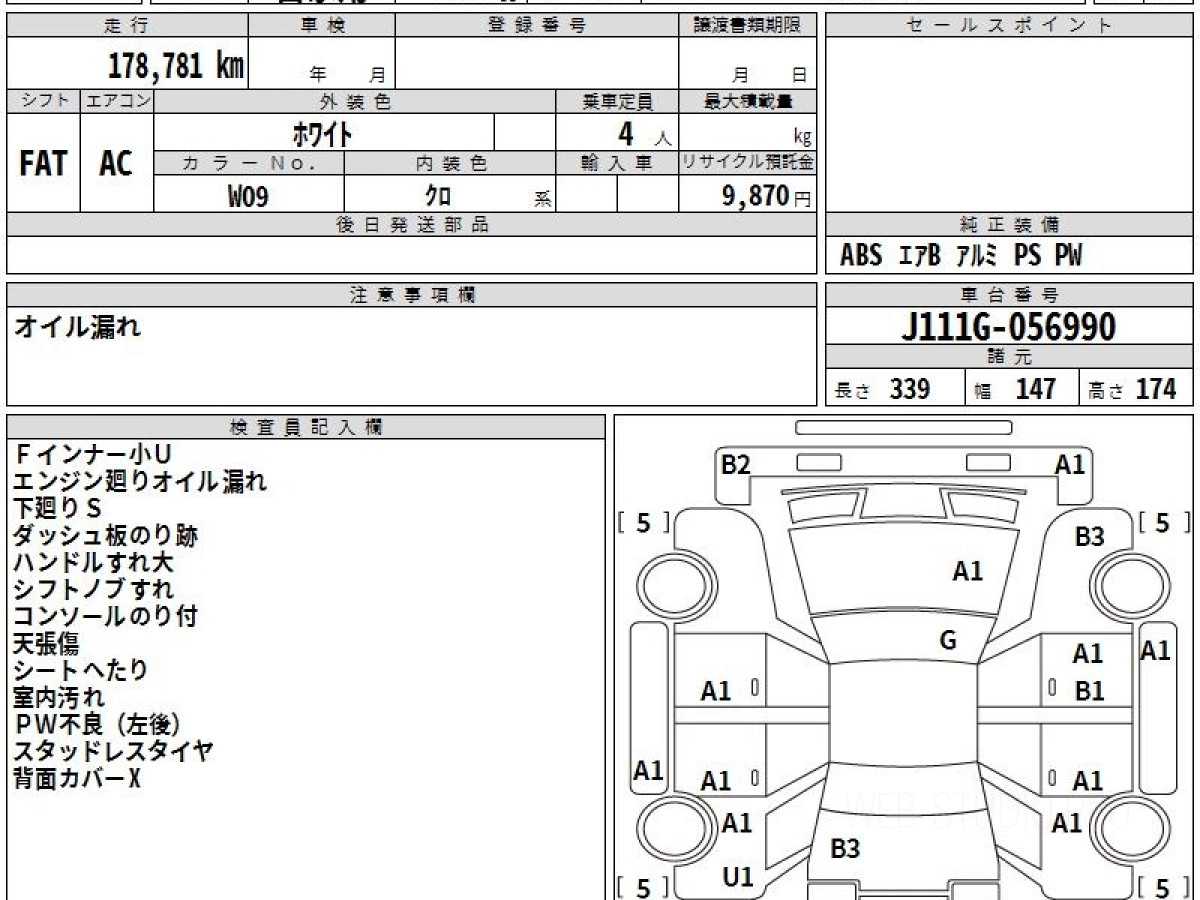Click the 諸元 header
Screen dimensions: 1200x900
pos(1009,357)
